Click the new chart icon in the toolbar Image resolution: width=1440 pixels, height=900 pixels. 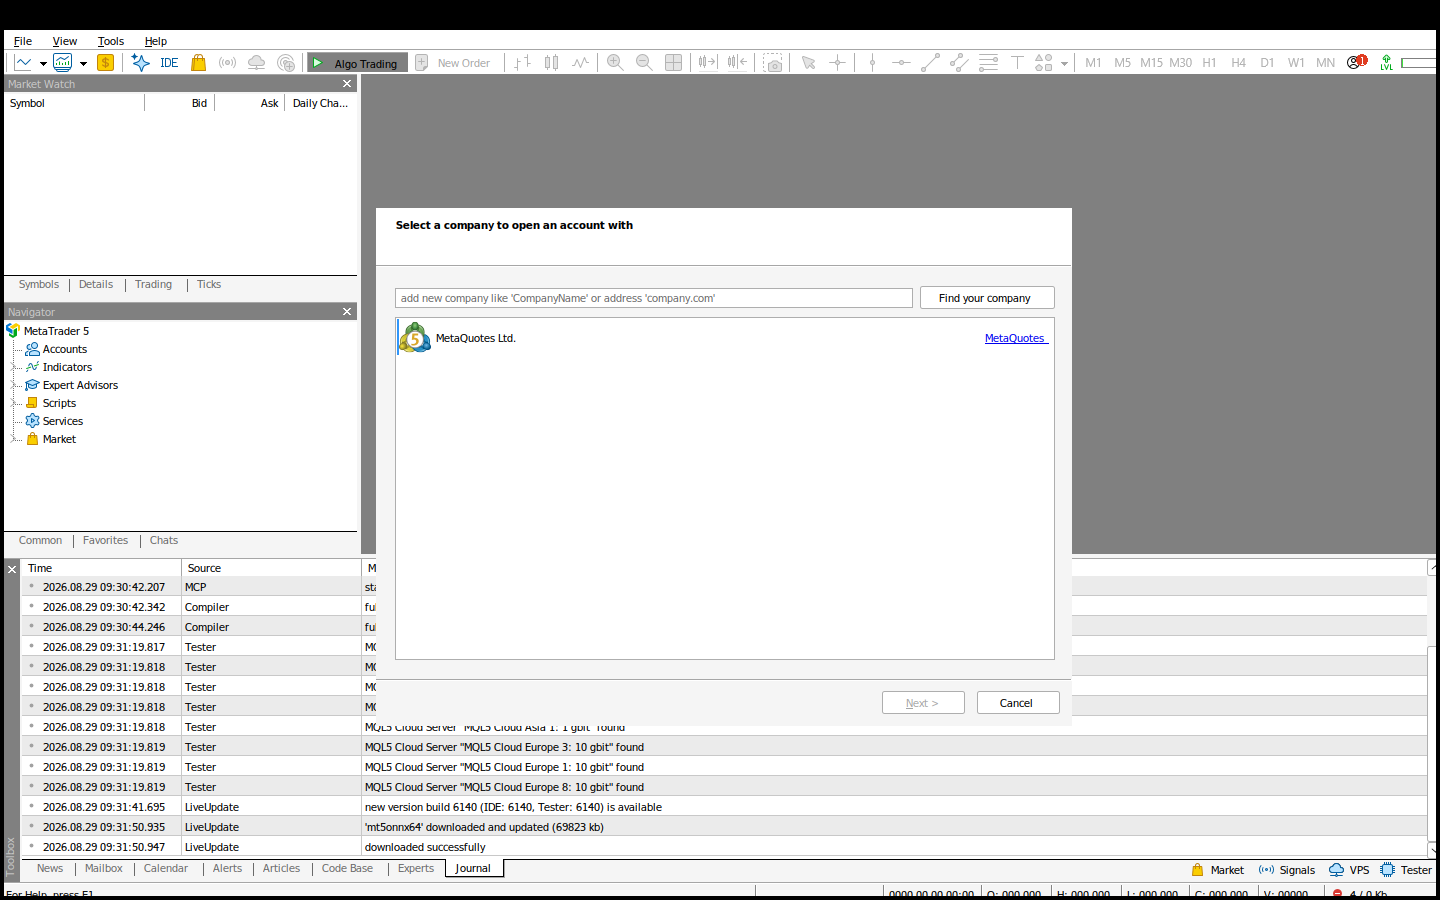click(23, 62)
